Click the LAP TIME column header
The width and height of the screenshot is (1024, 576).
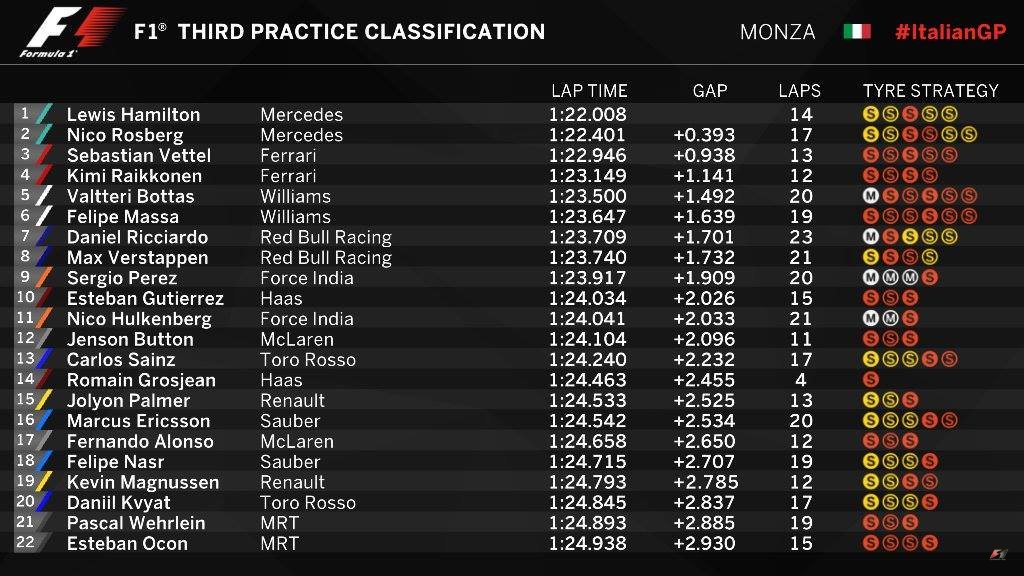pos(589,91)
